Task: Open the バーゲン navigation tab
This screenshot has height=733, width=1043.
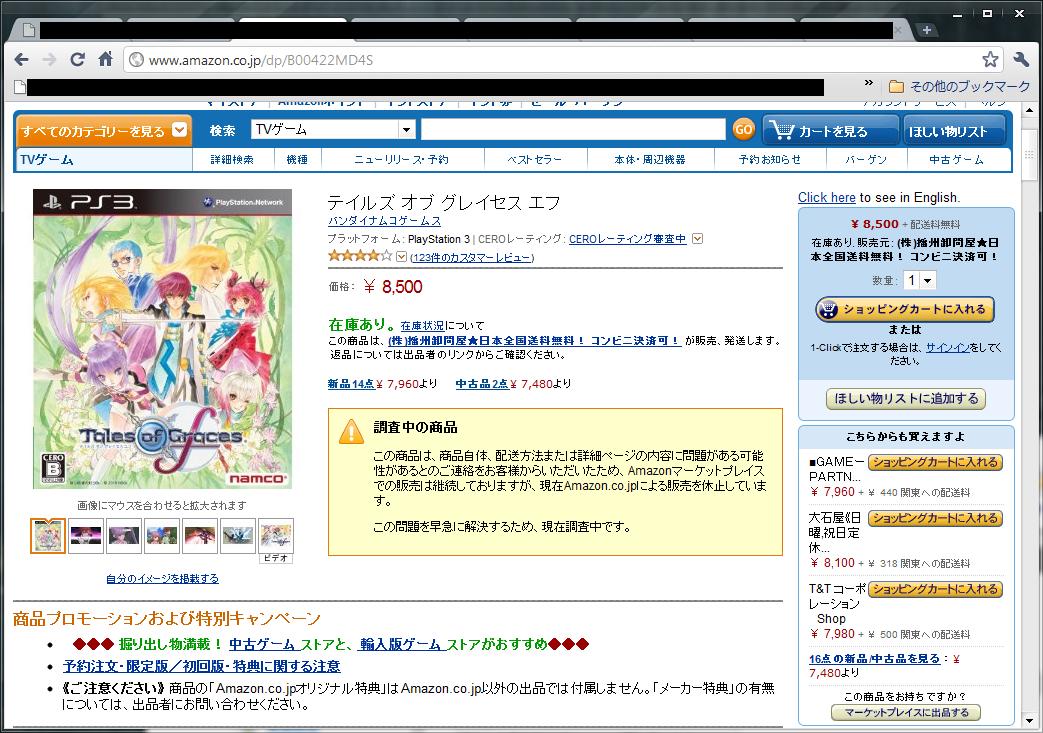Action: [865, 160]
